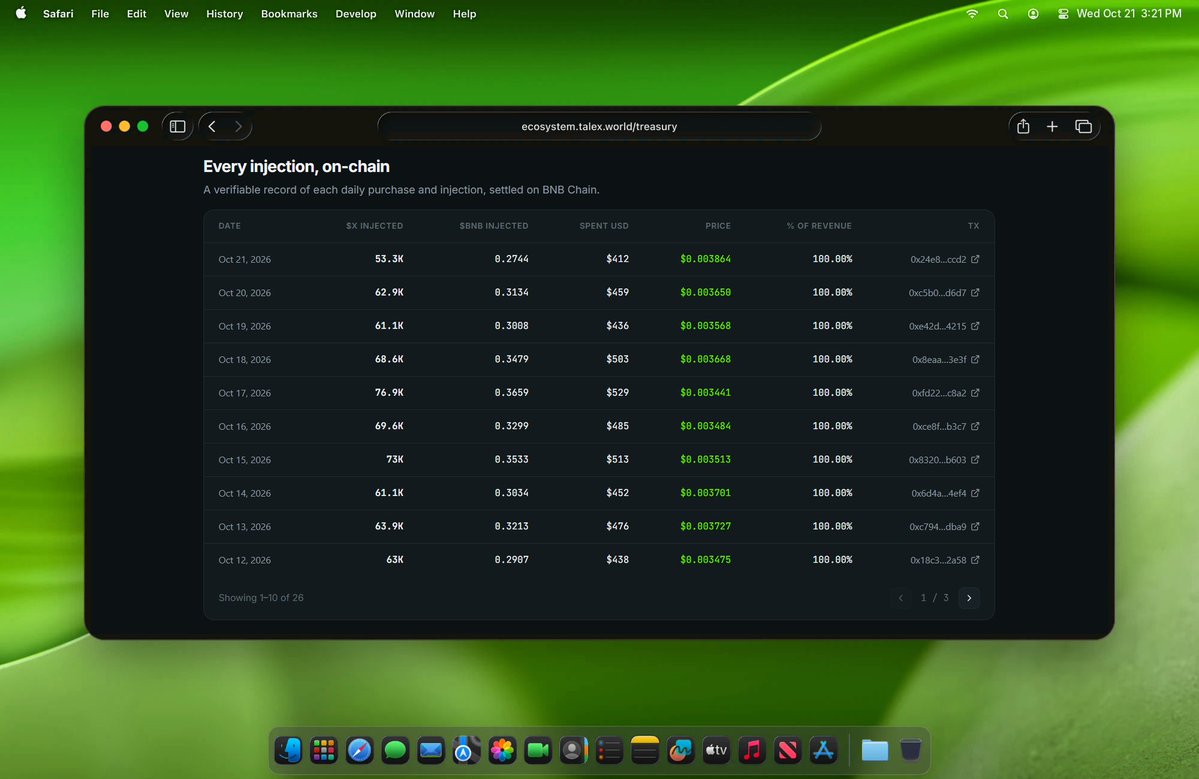Click the ecosystem.talex.world/treasury address bar

click(x=600, y=126)
